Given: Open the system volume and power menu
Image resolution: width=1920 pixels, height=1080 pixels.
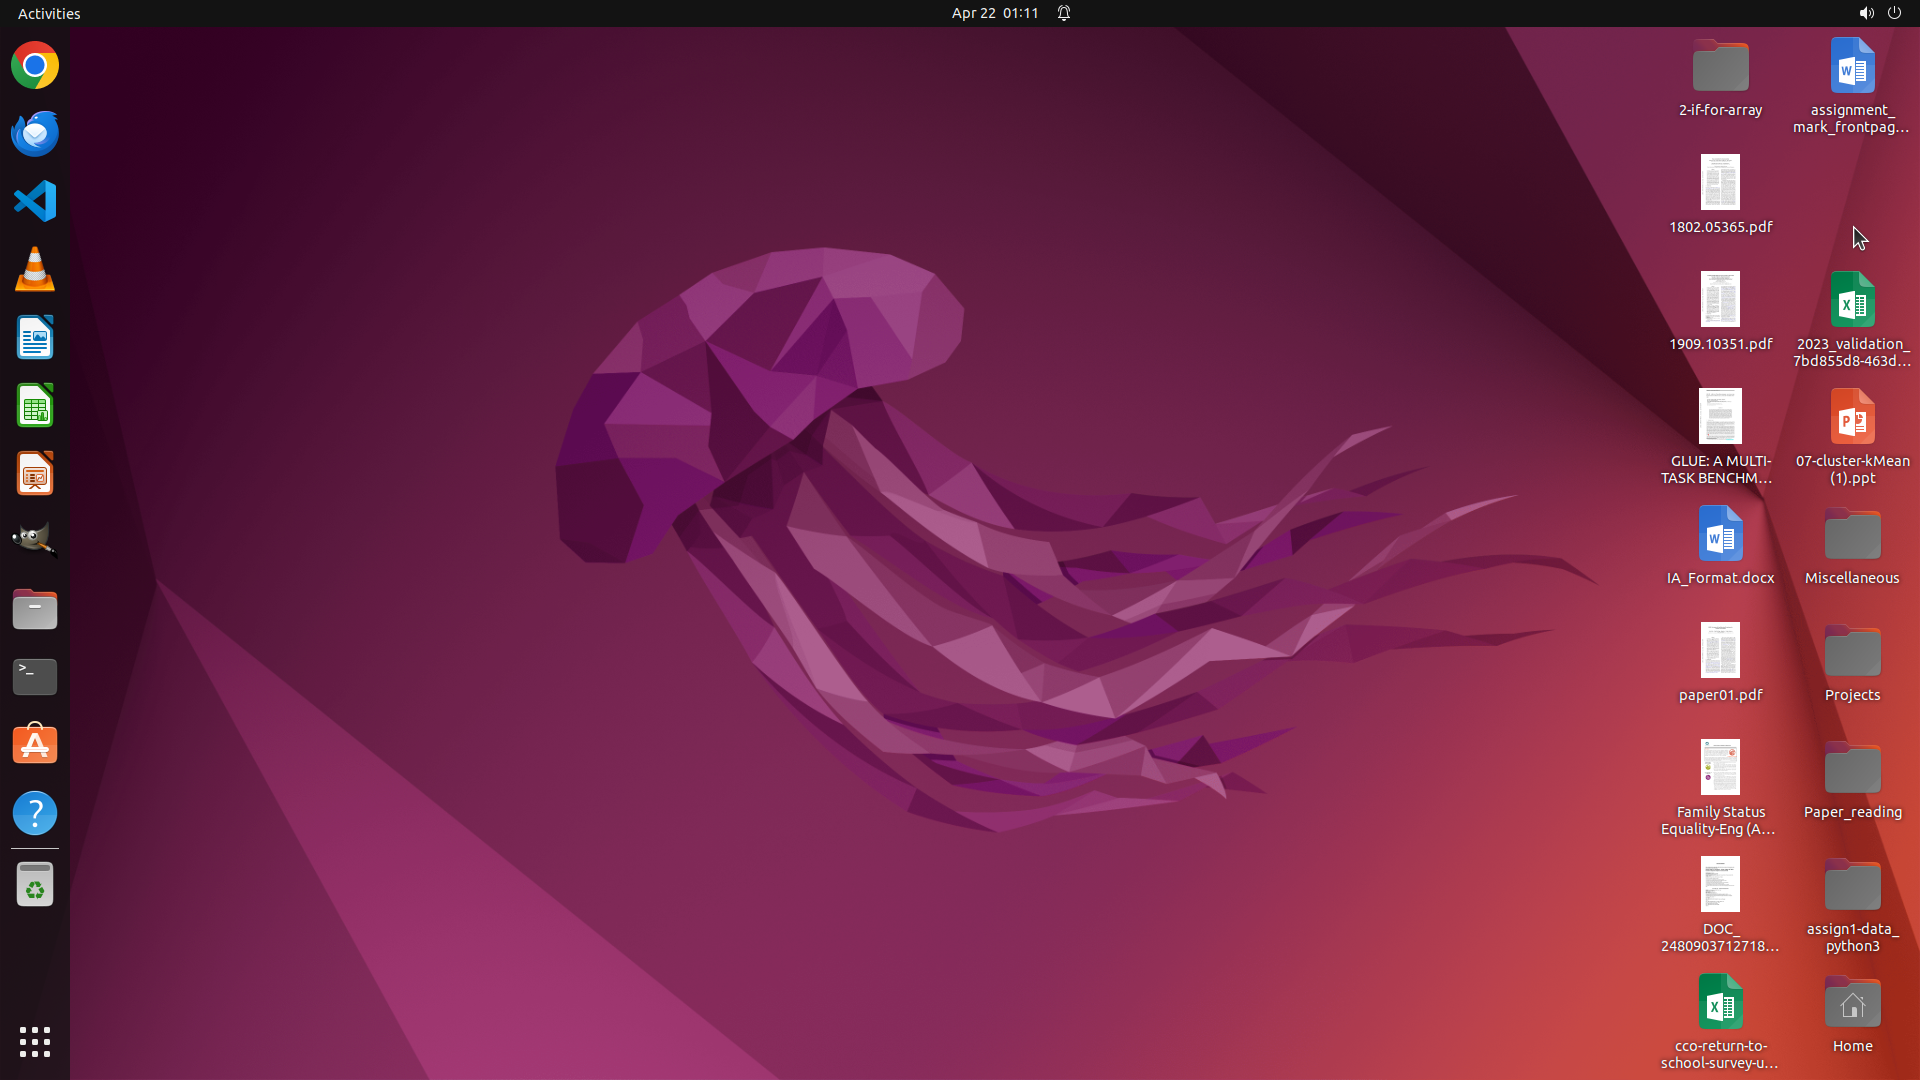Looking at the screenshot, I should tap(1879, 13).
